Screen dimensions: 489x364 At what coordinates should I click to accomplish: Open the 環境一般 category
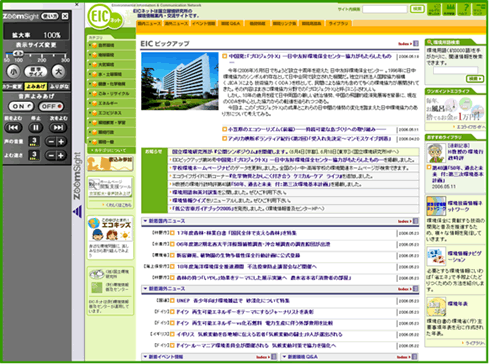[111, 142]
